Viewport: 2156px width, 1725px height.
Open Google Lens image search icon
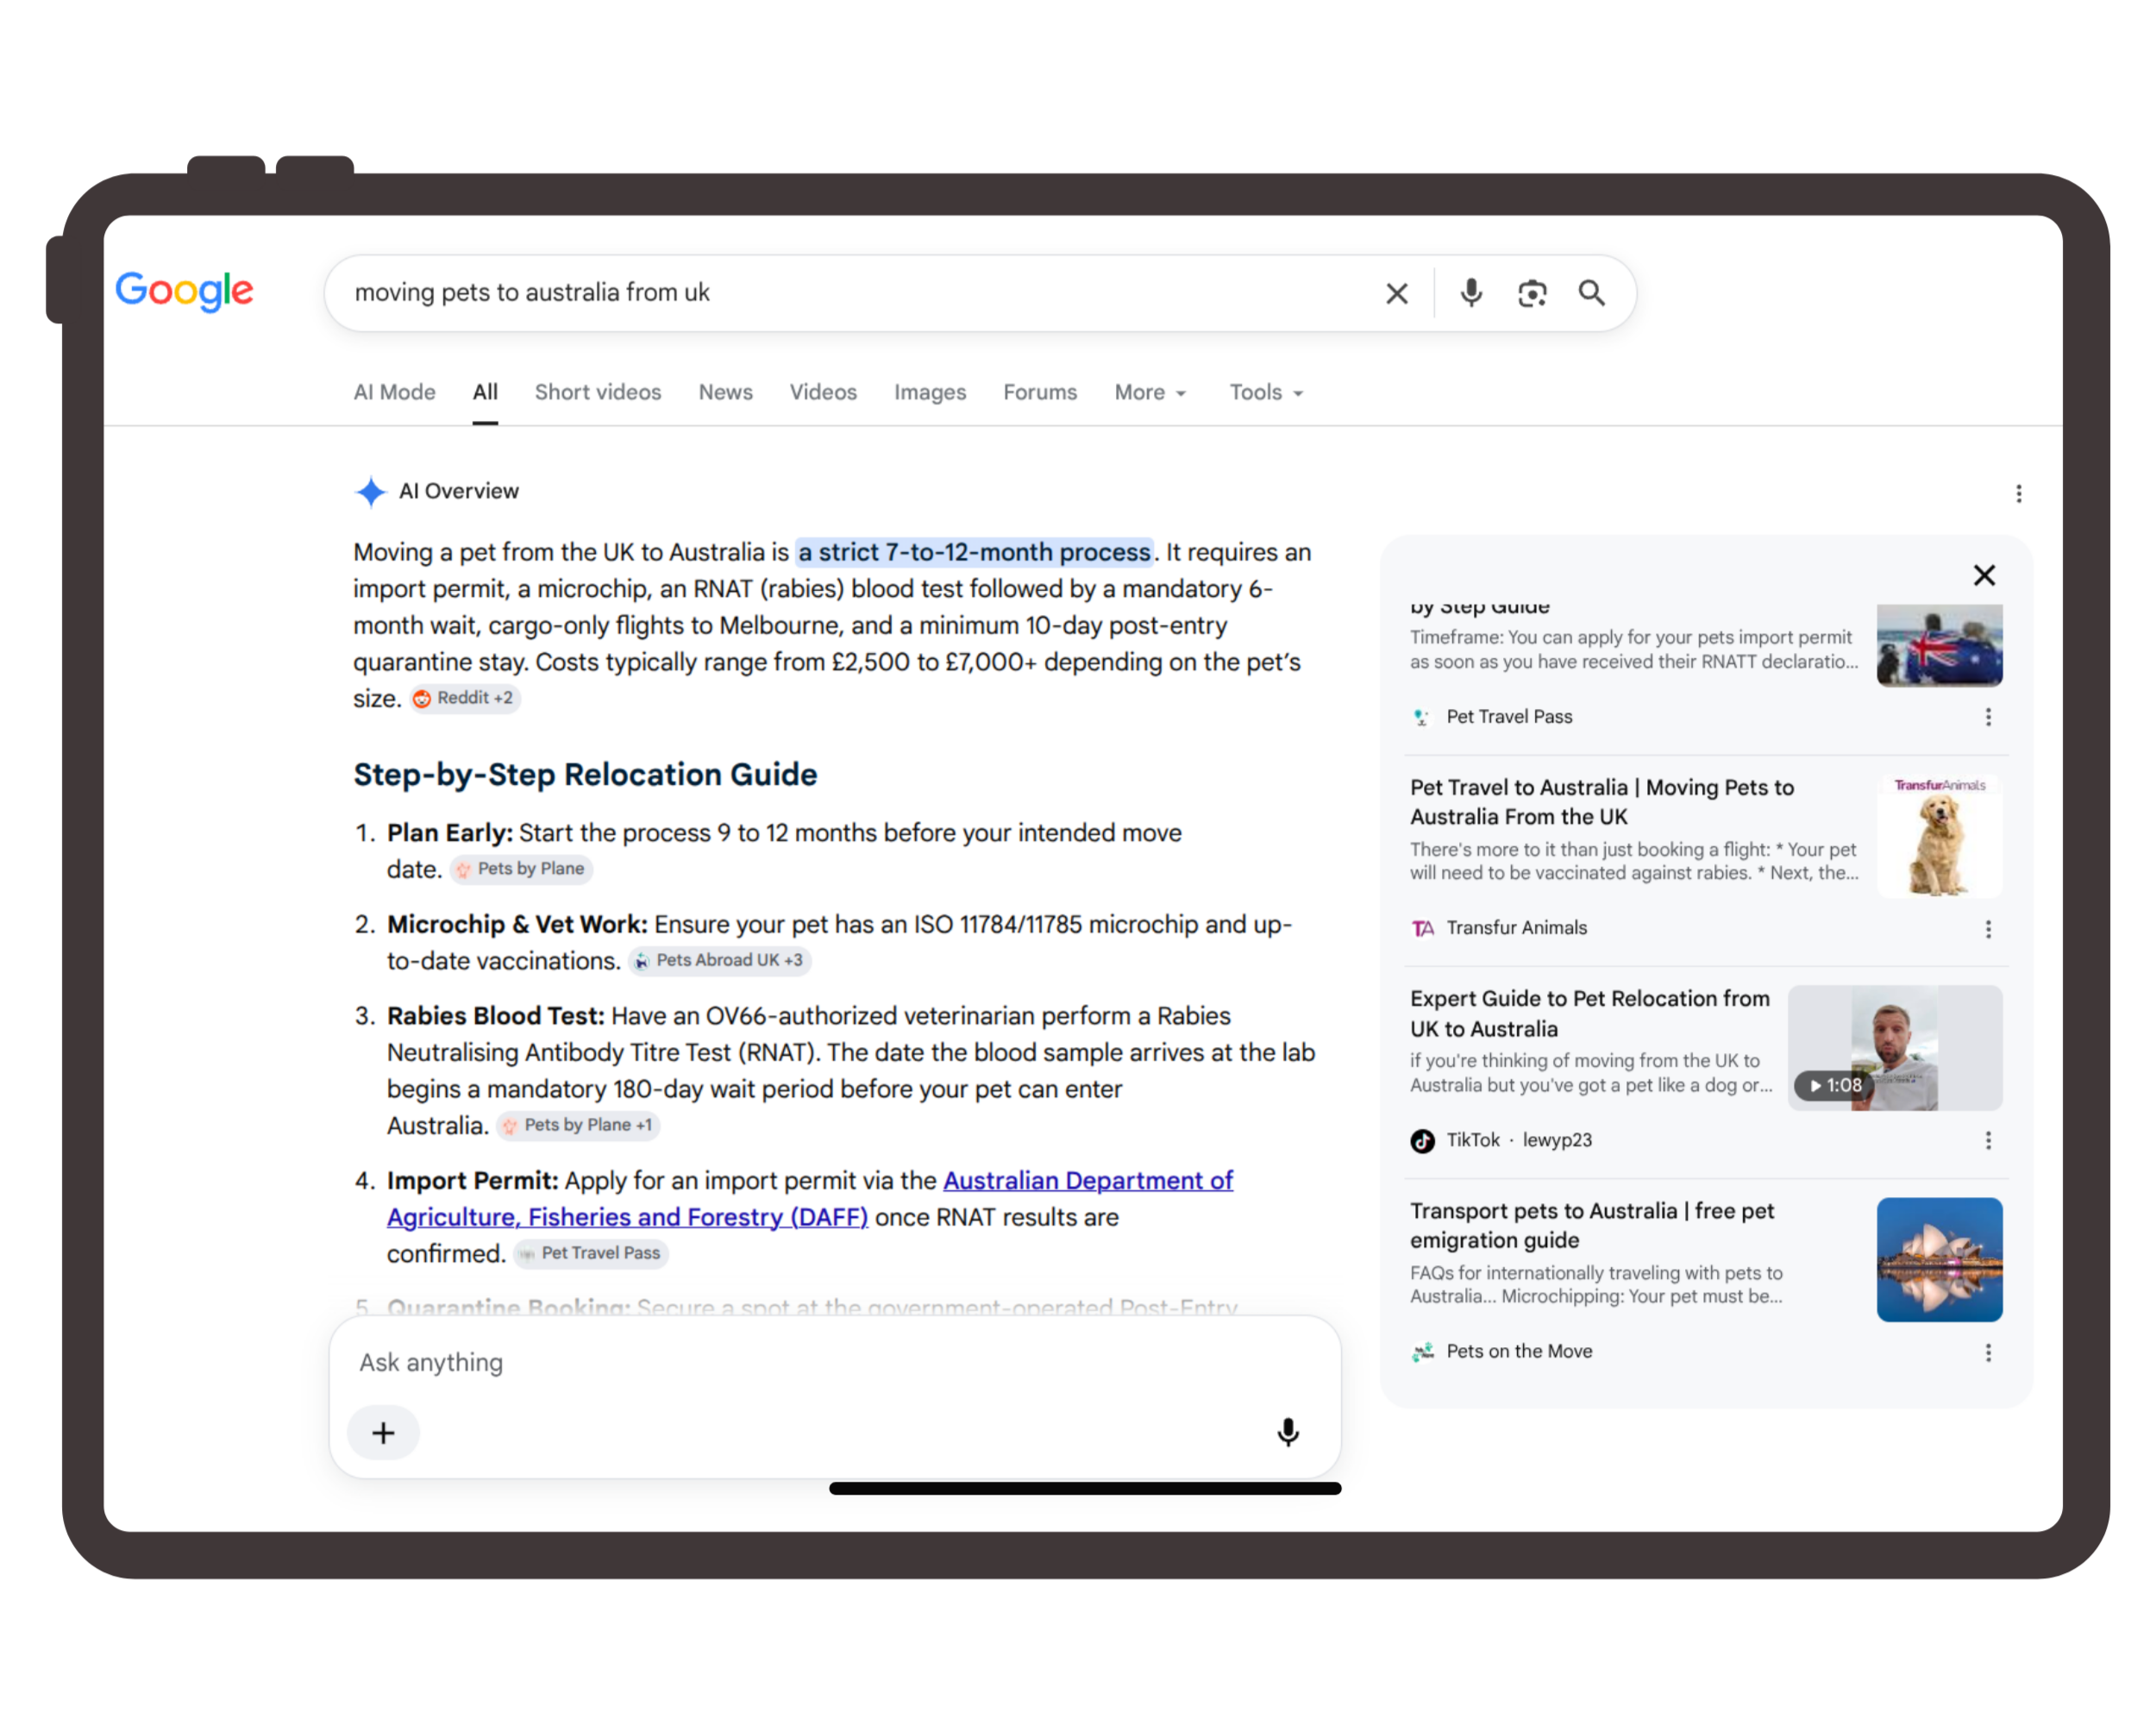1531,293
